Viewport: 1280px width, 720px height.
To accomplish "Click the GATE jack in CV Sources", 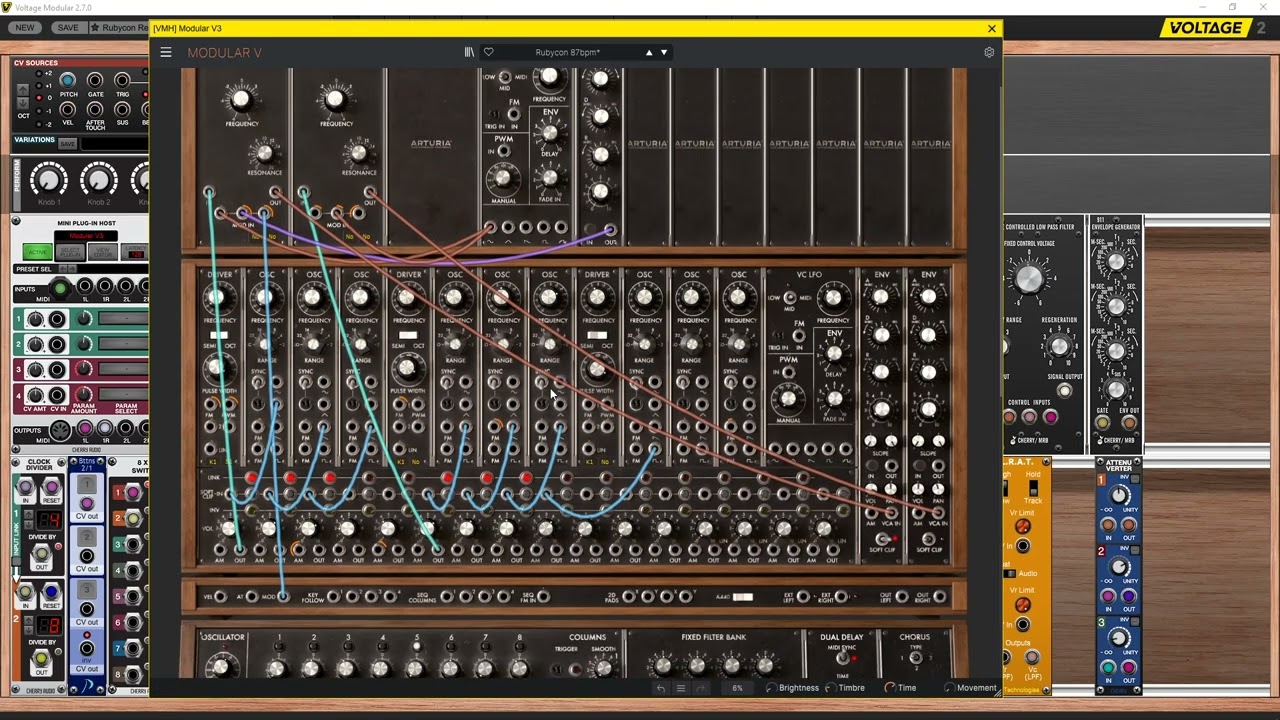I will [x=95, y=80].
